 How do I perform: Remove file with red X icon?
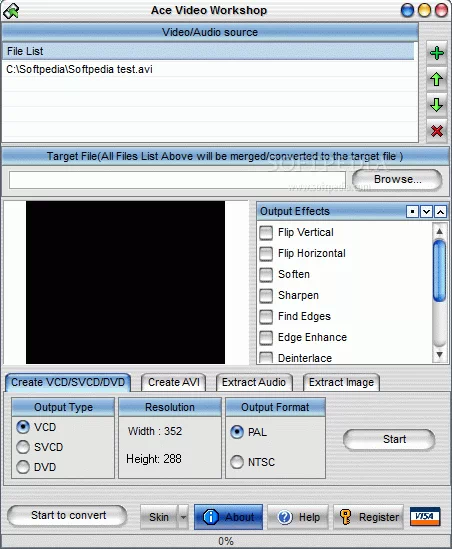(437, 131)
